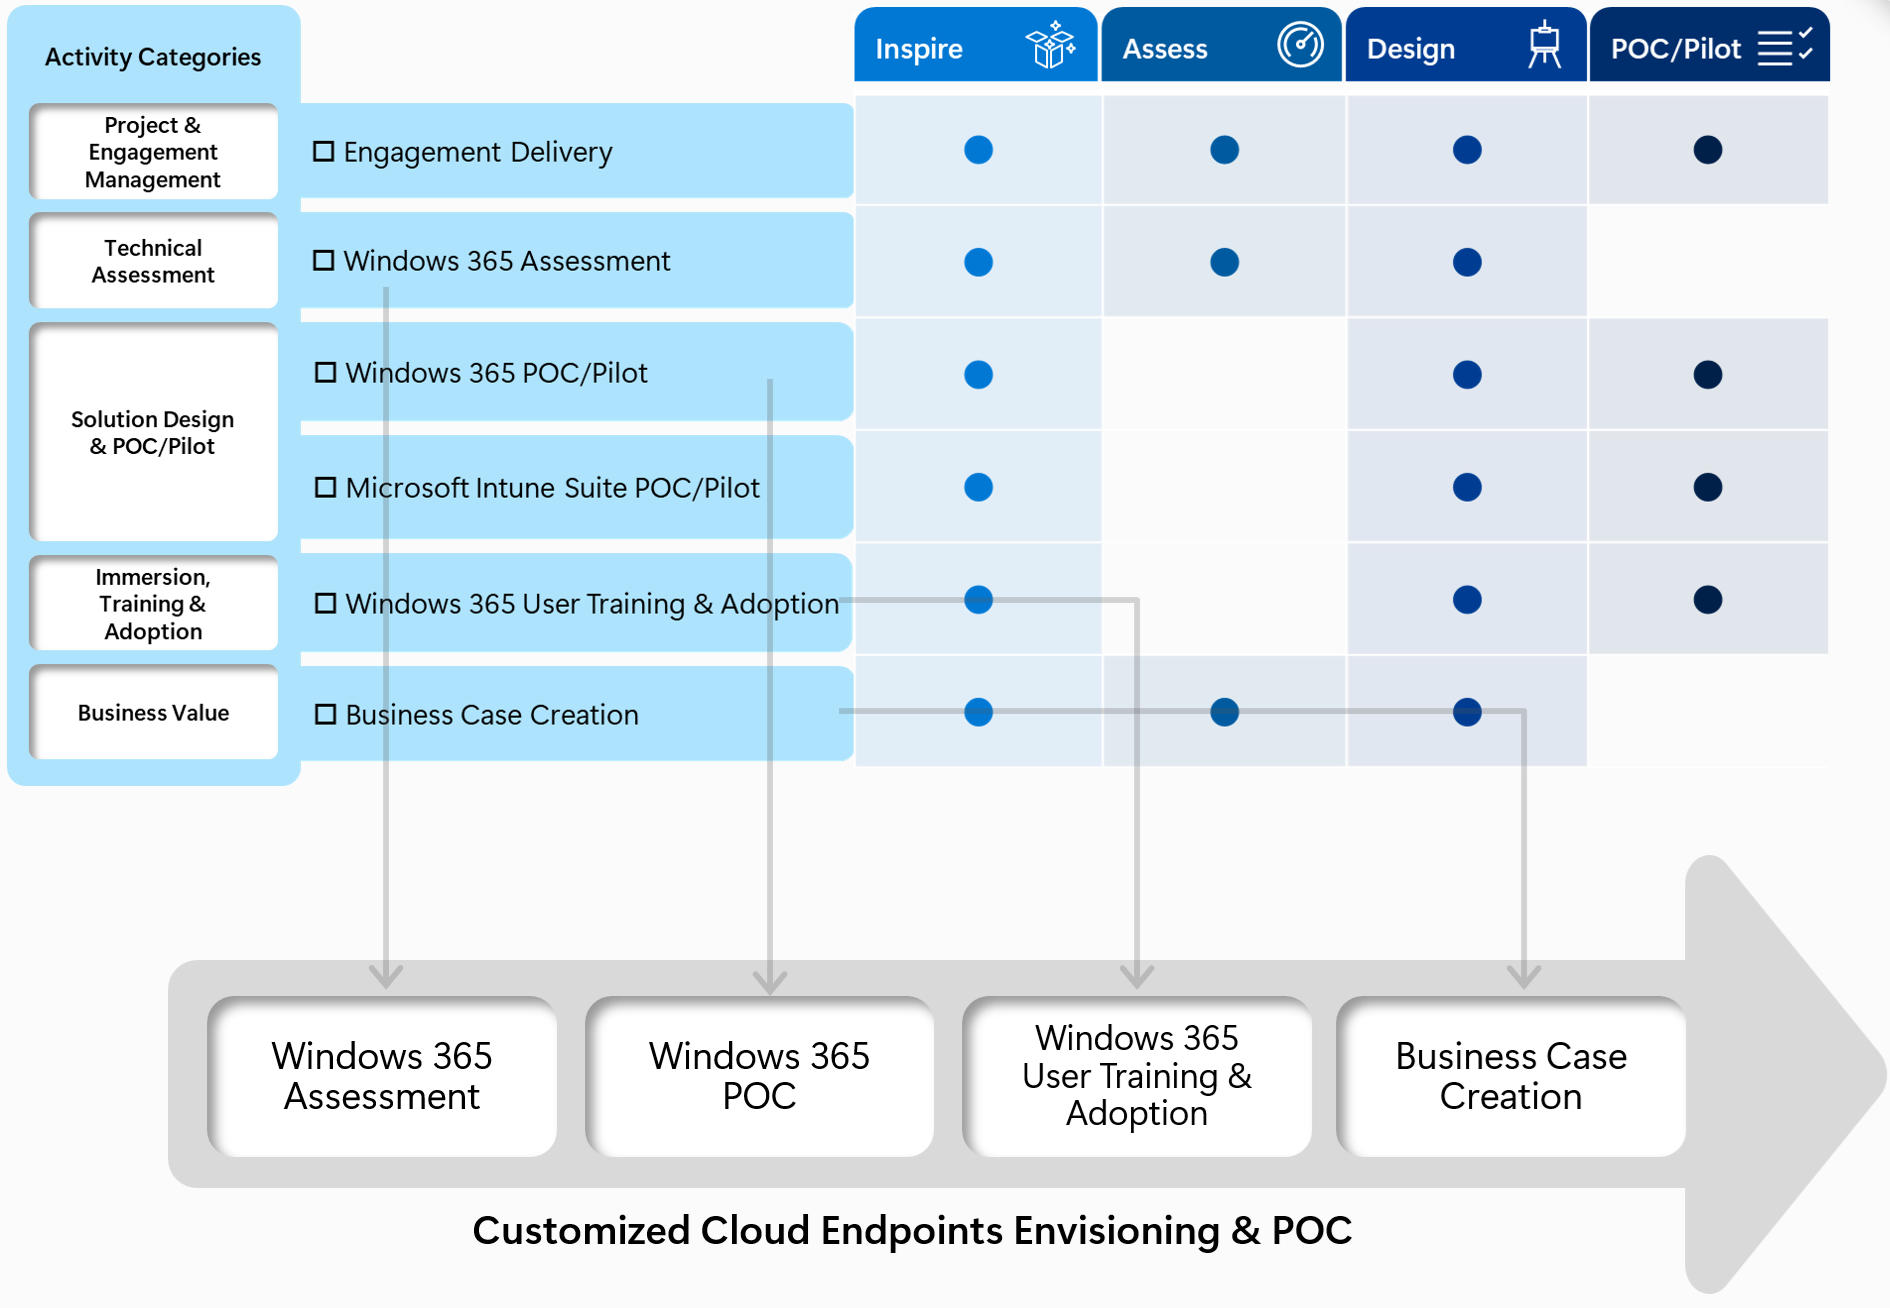1890x1308 pixels.
Task: Click Windows 365 POC/Pilot dot under Design
Action: pyautogui.click(x=1467, y=375)
